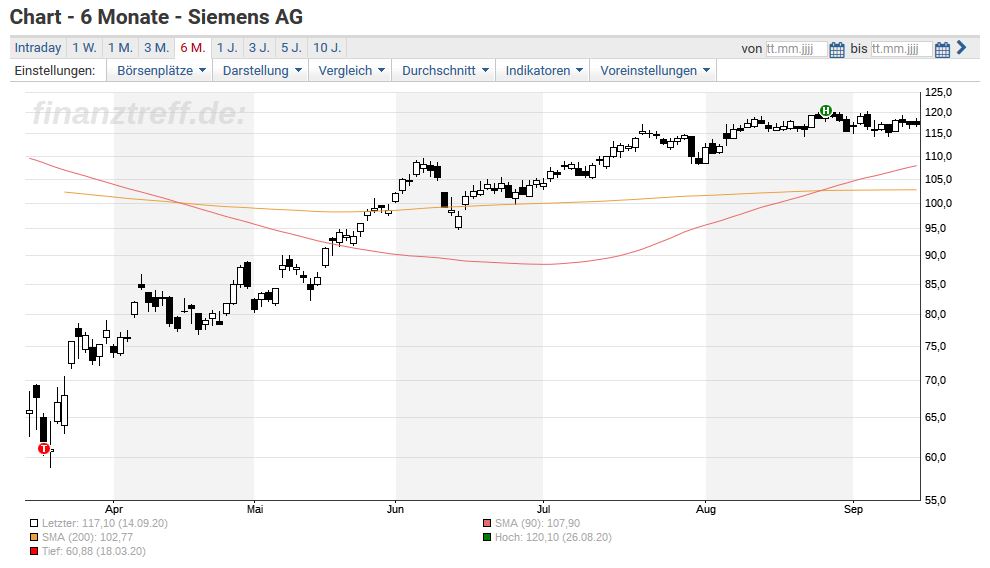Click the 'Apr' x-axis month label
Viewport: 990px width, 568px height.
click(x=114, y=509)
